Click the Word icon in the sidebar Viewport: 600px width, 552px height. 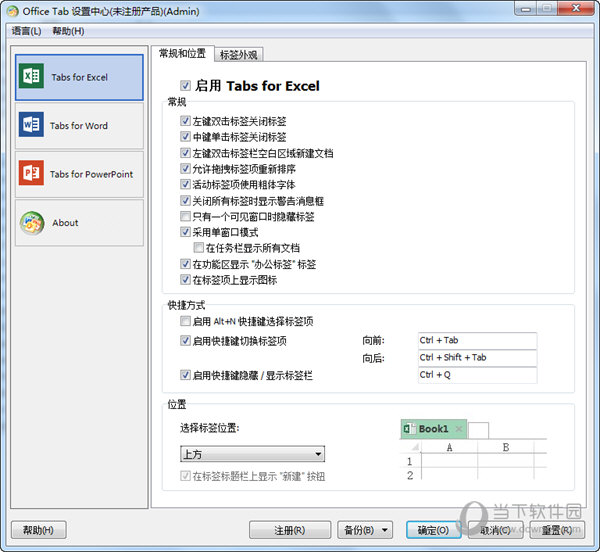31,124
